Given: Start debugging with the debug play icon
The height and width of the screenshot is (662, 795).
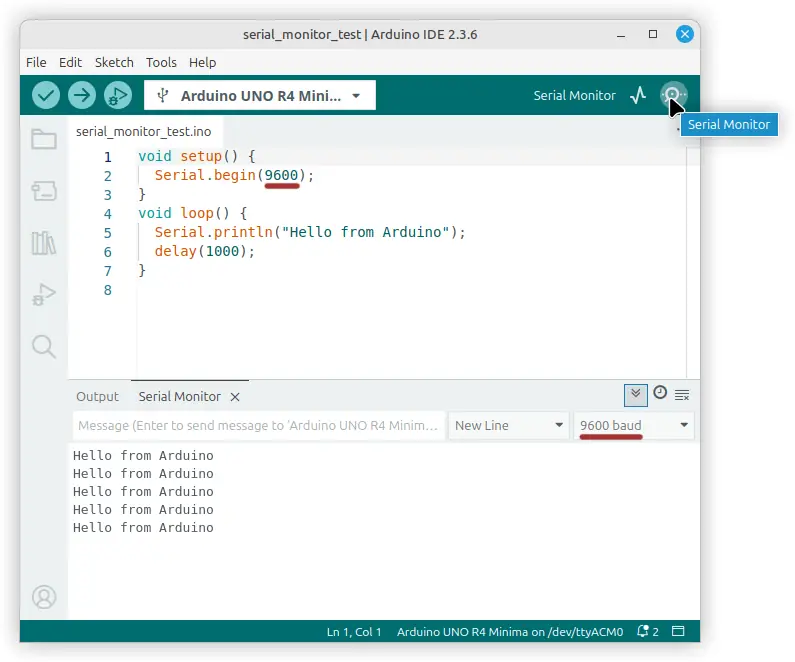Looking at the screenshot, I should tap(118, 95).
